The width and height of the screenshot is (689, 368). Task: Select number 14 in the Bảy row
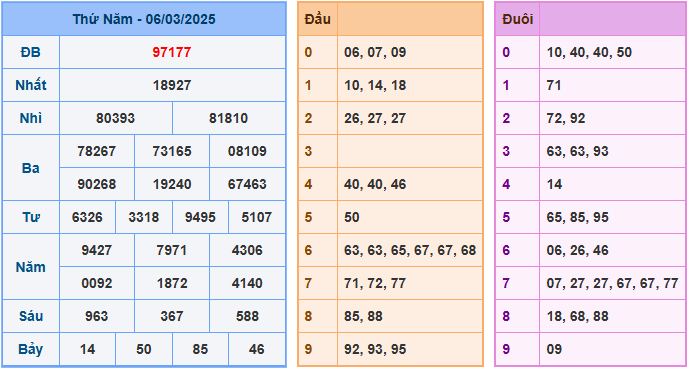coord(87,349)
